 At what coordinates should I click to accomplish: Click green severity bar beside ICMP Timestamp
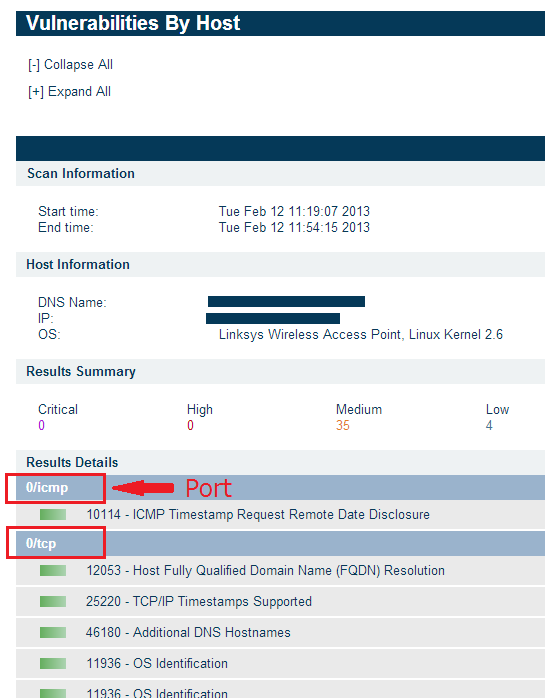click(x=53, y=515)
